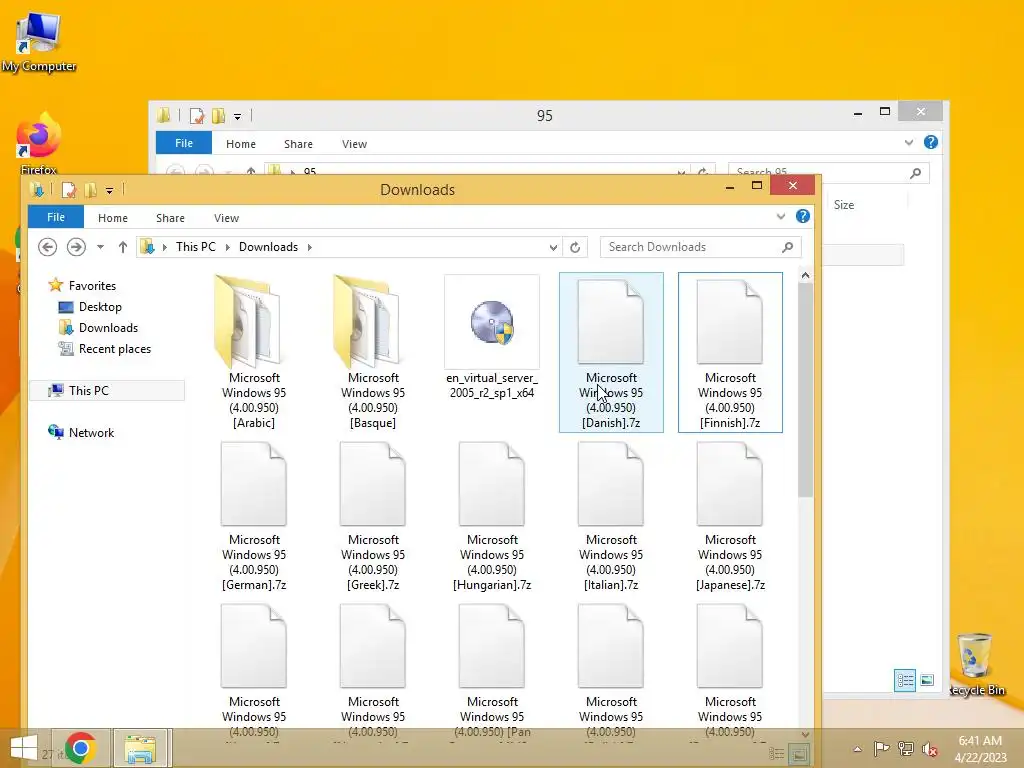Go back in Downloads window
The image size is (1024, 768).
[47, 247]
